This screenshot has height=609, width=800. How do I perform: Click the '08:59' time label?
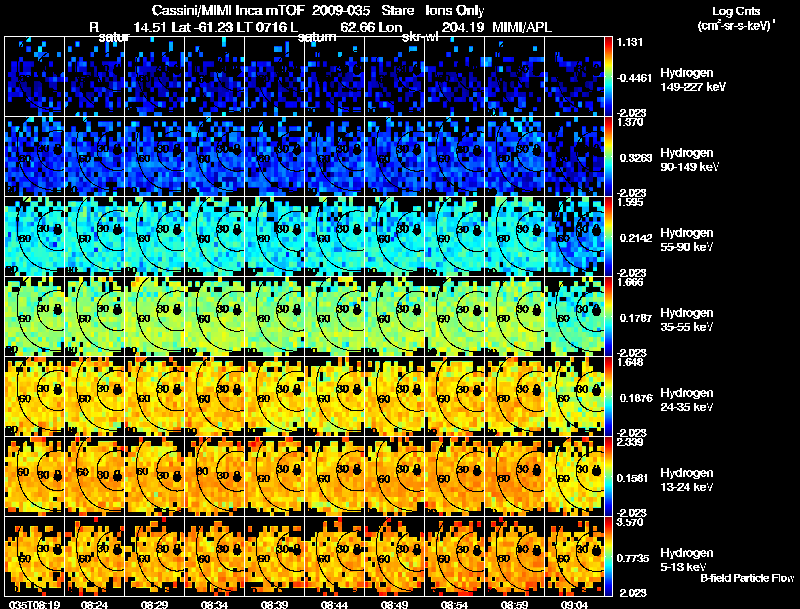tap(514, 604)
